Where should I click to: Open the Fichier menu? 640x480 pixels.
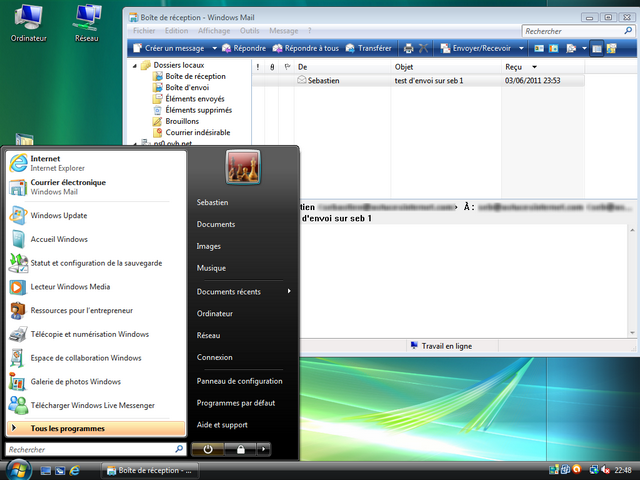click(x=144, y=31)
